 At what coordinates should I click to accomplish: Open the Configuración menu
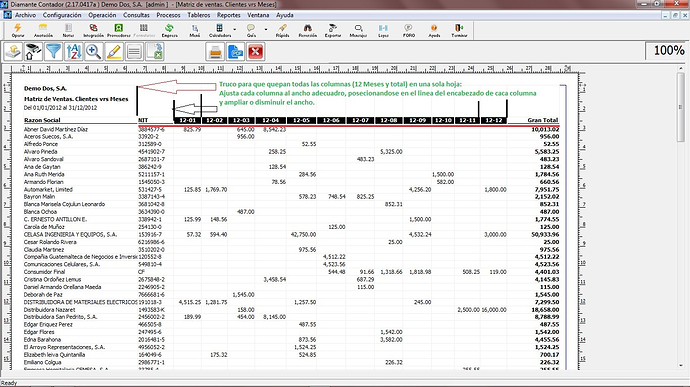coord(62,15)
